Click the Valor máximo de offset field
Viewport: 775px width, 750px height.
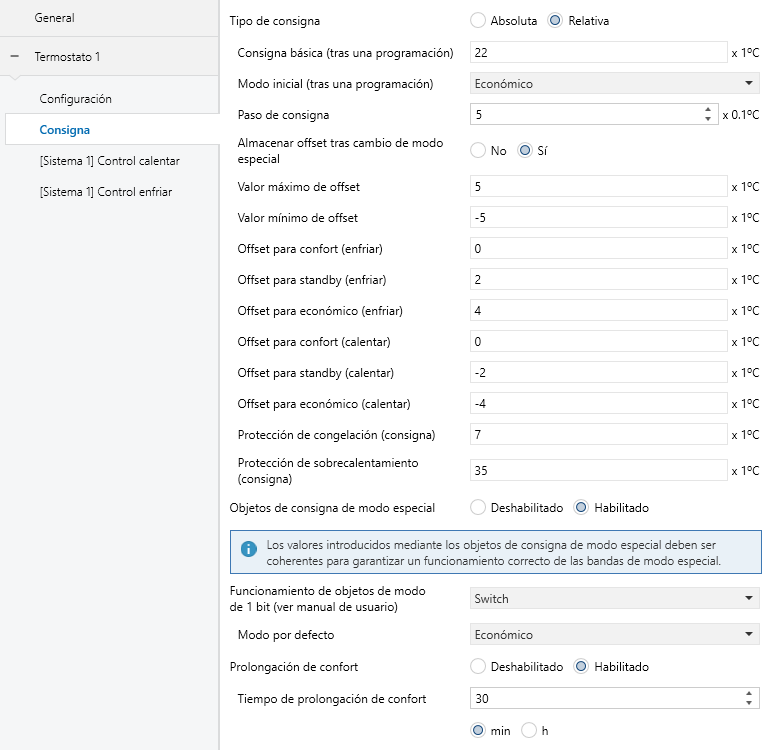click(x=599, y=186)
